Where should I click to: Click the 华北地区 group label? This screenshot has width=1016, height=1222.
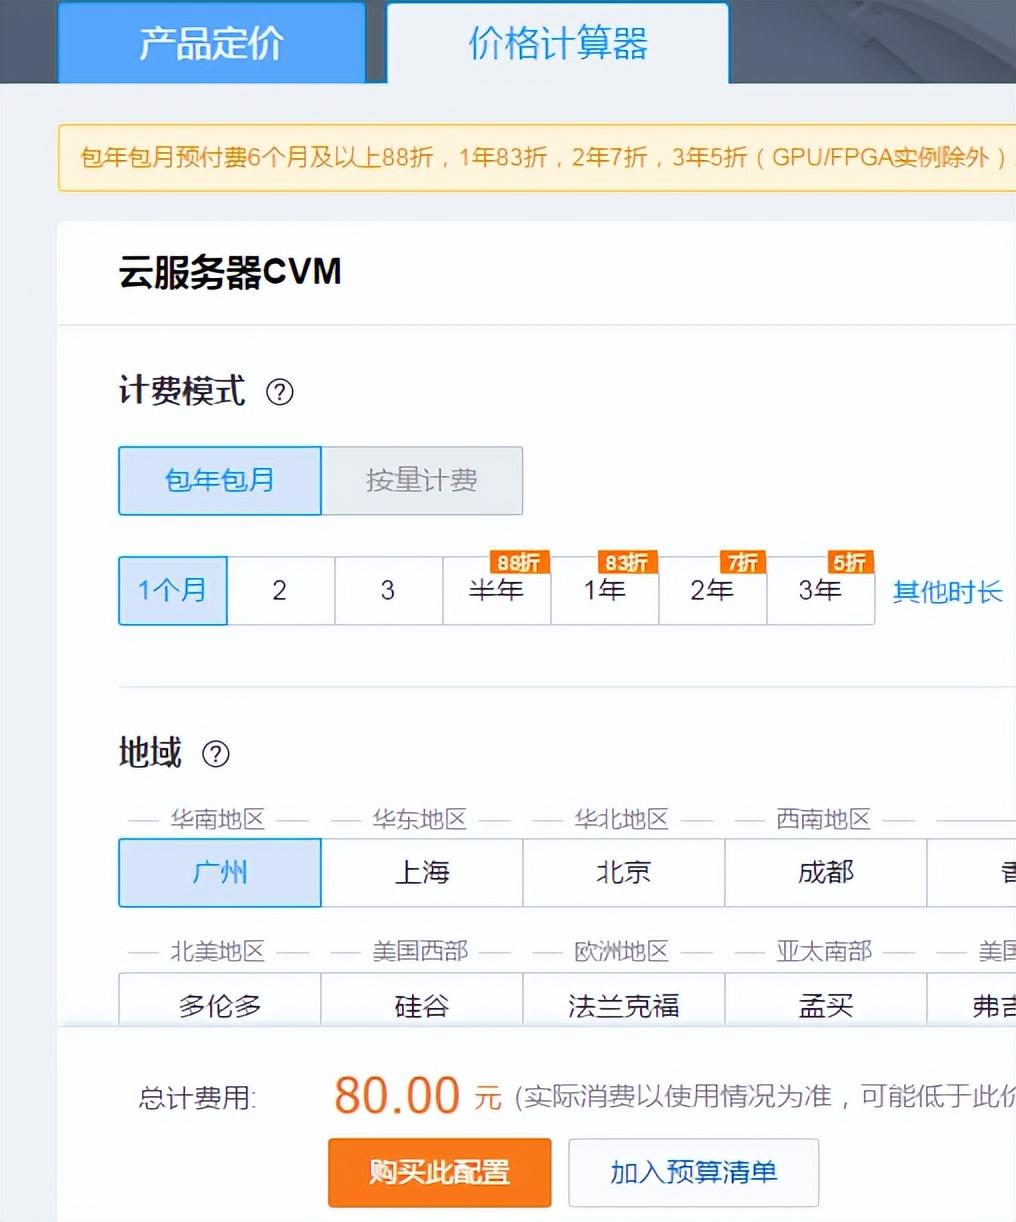[622, 819]
